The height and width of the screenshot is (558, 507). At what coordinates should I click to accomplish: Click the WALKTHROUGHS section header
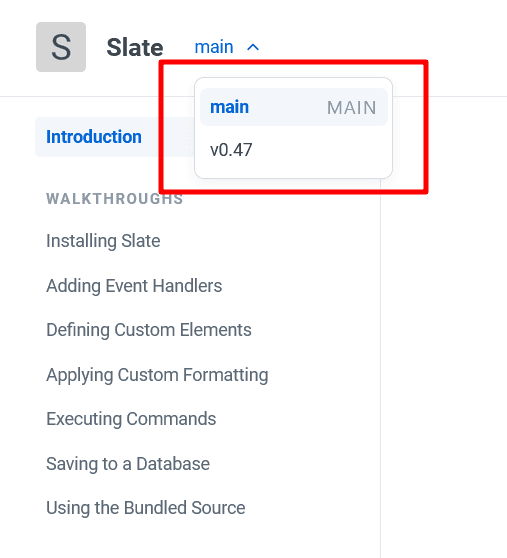click(115, 199)
